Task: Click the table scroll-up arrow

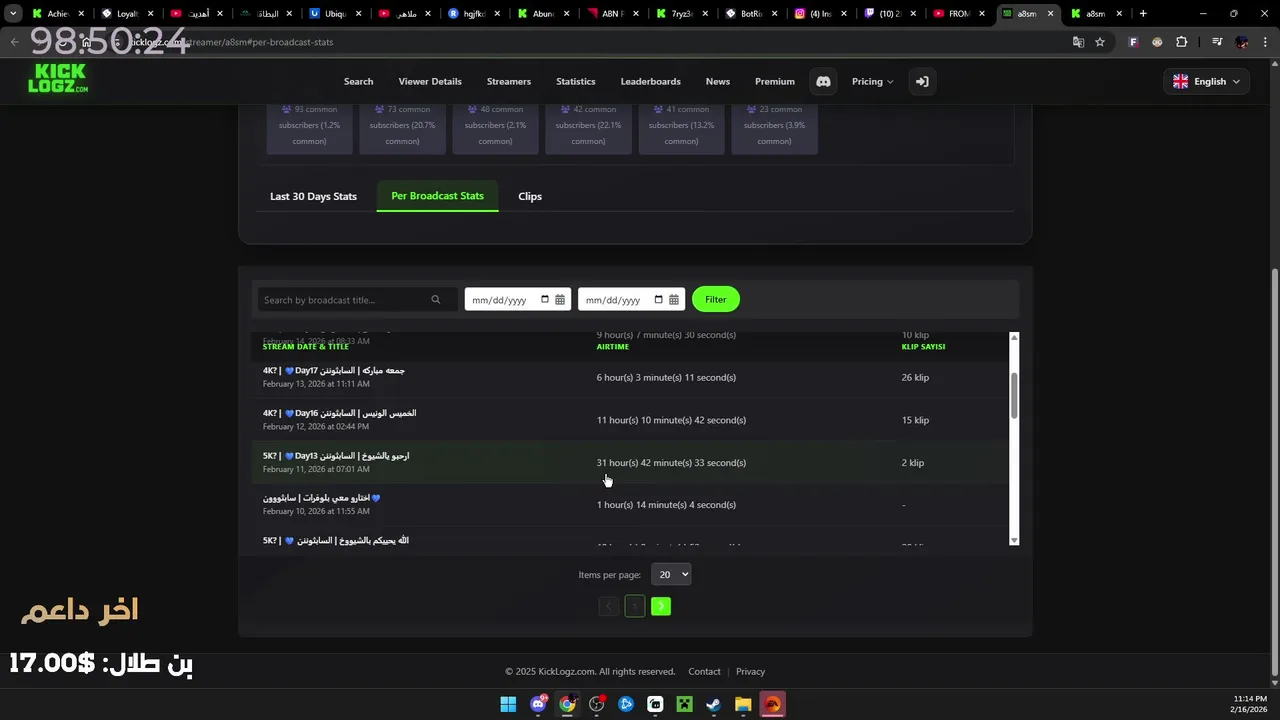Action: coord(1014,338)
